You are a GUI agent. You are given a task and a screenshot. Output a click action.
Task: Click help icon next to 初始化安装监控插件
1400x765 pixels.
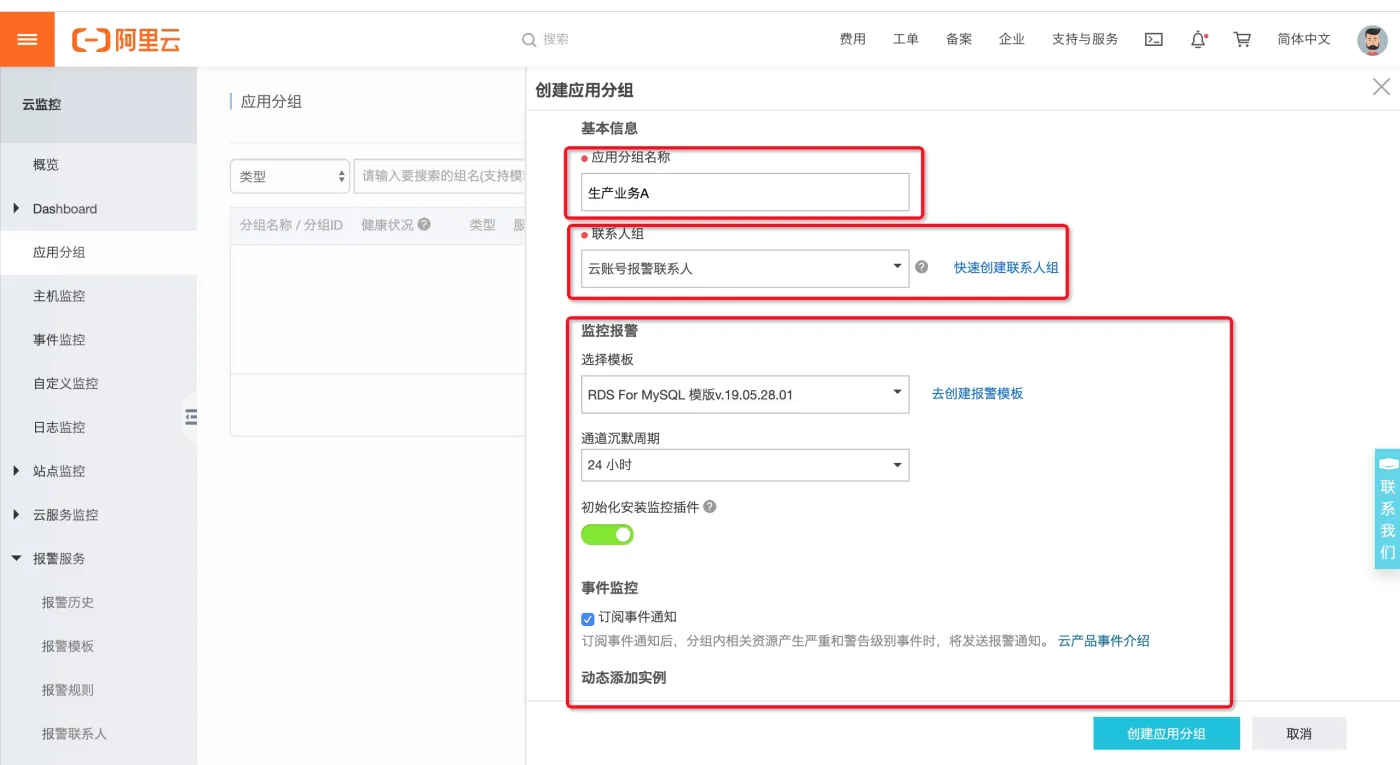710,507
